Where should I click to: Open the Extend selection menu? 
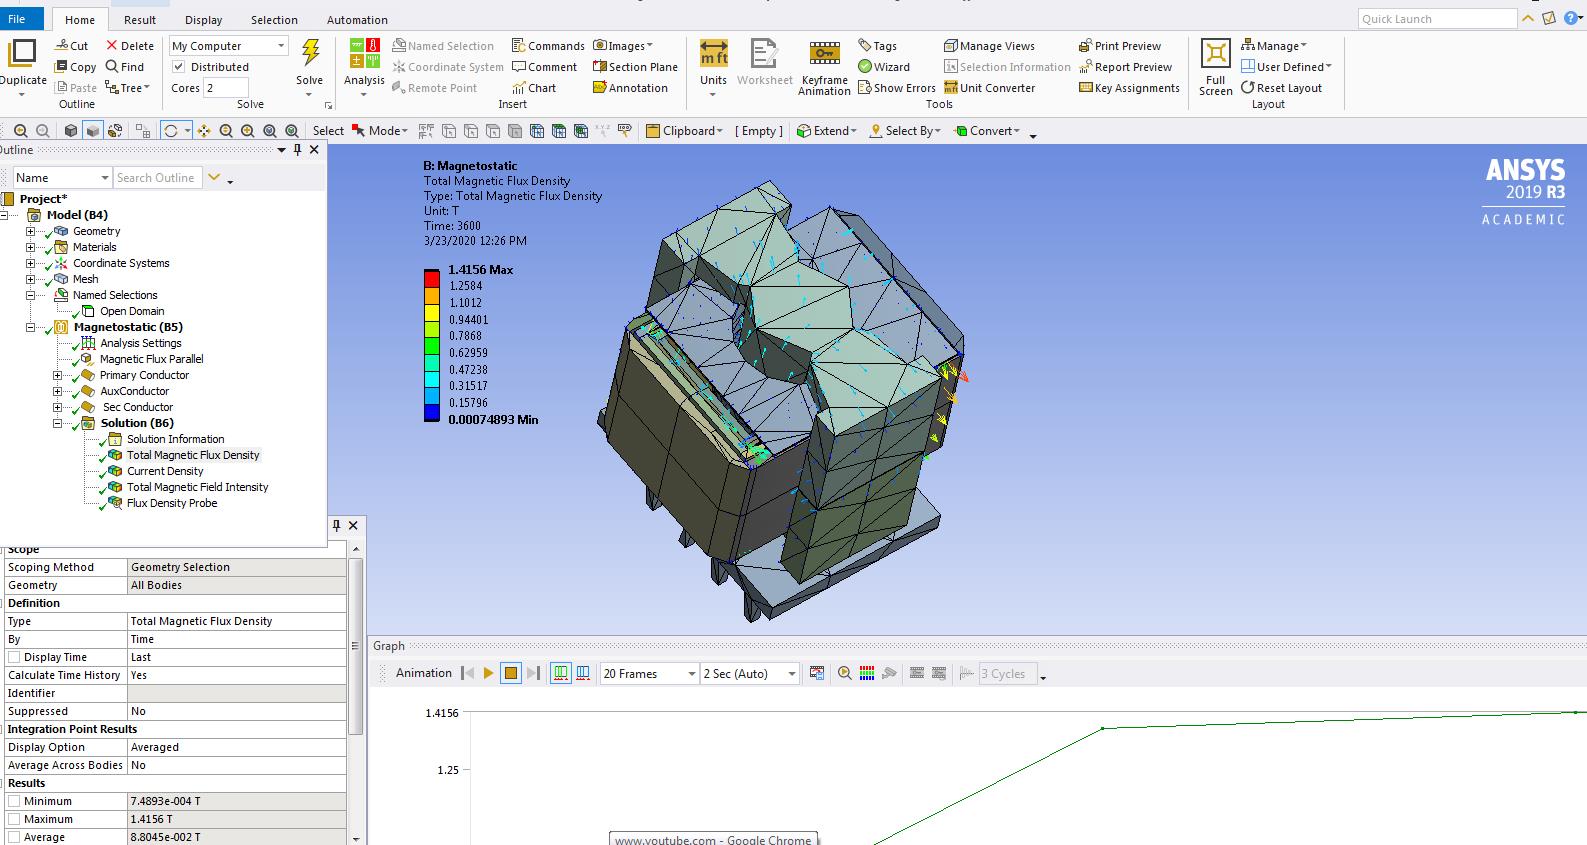[x=827, y=131]
